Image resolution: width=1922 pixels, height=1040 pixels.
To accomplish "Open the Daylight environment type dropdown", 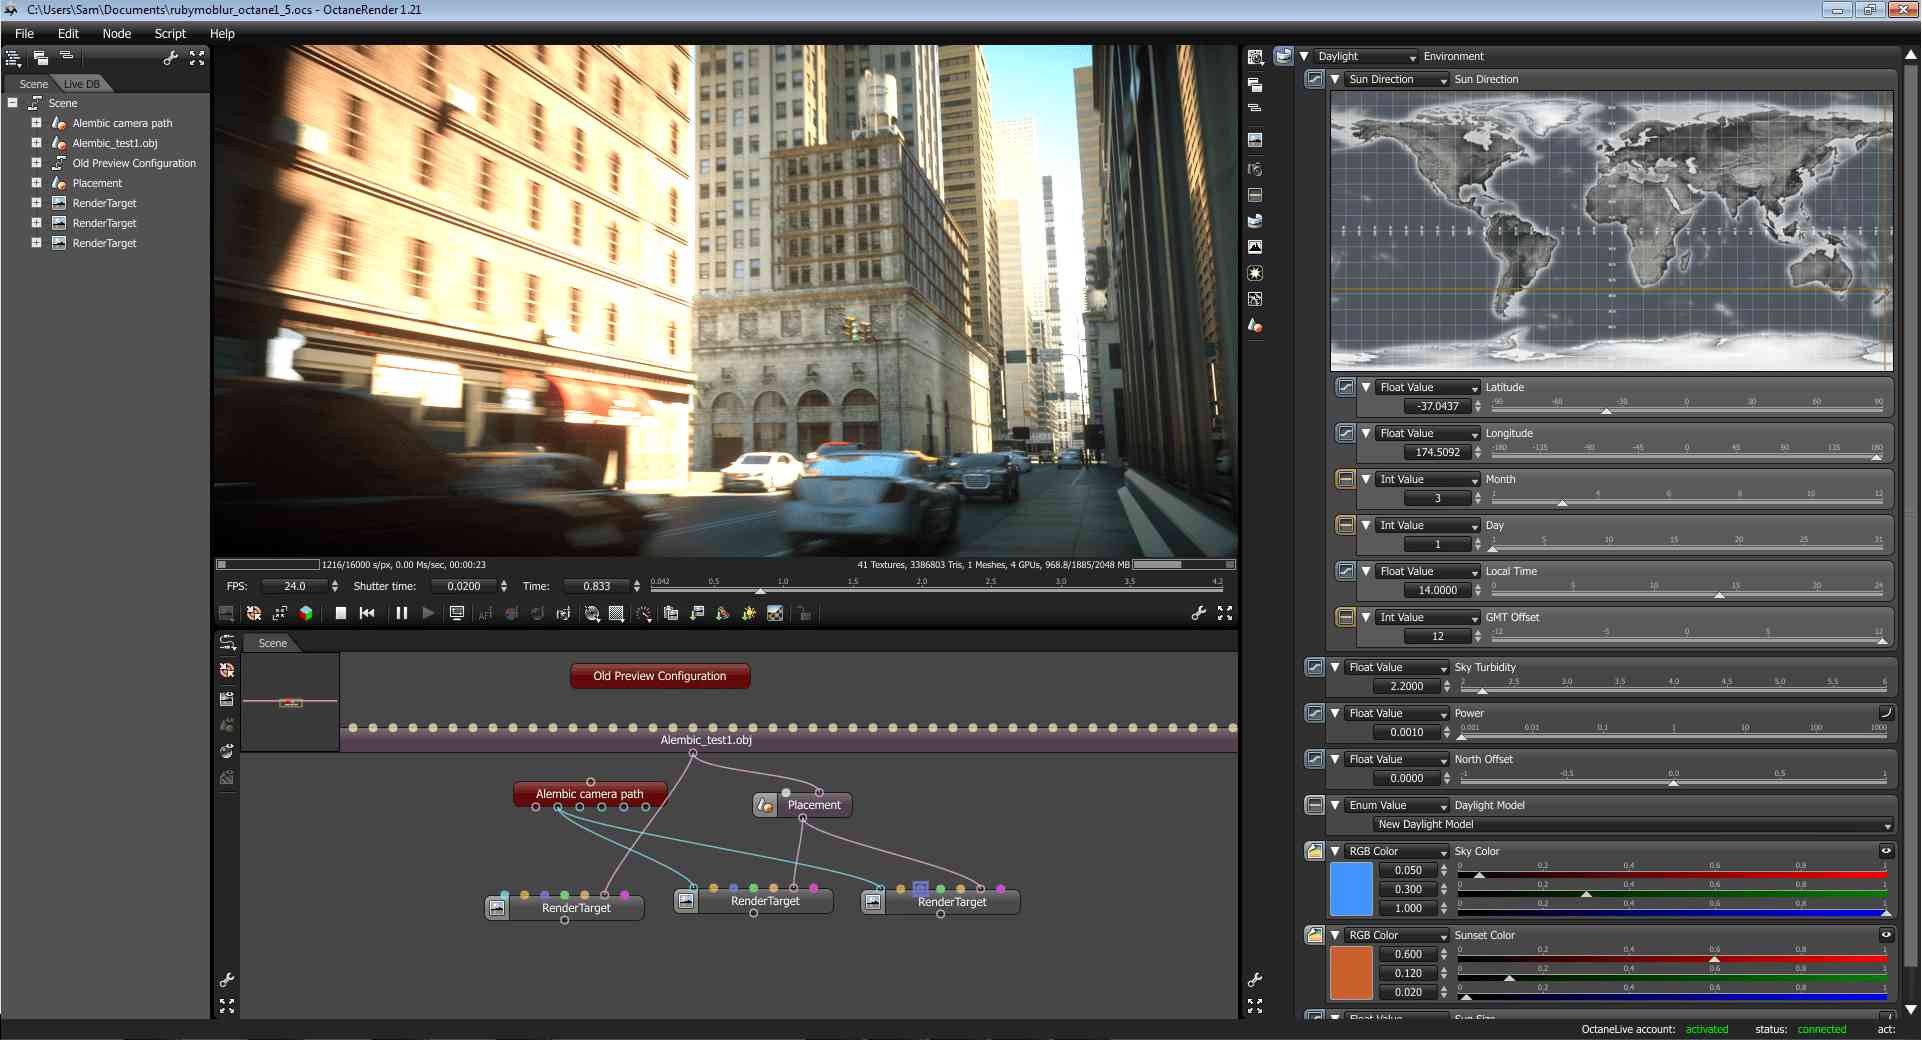I will pyautogui.click(x=1365, y=56).
